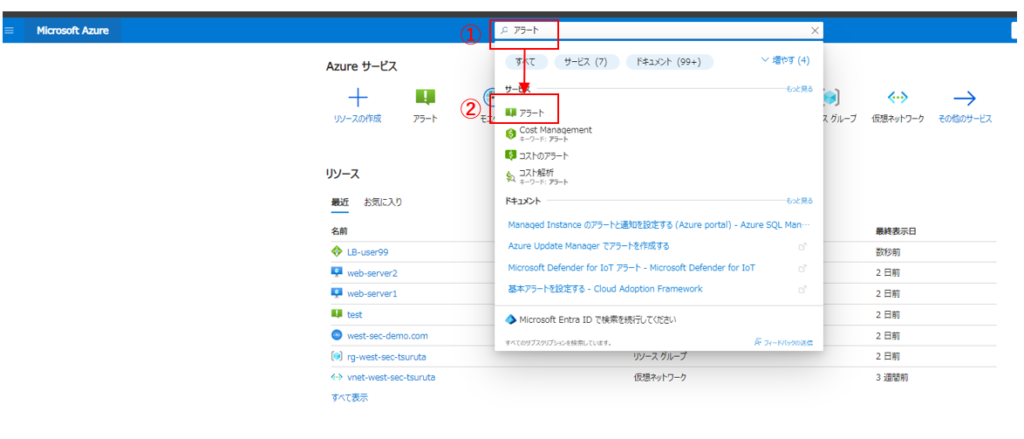1024x439 pixels.
Task: Click the external-link icon on the Defender for IoT row
Action: (x=803, y=268)
